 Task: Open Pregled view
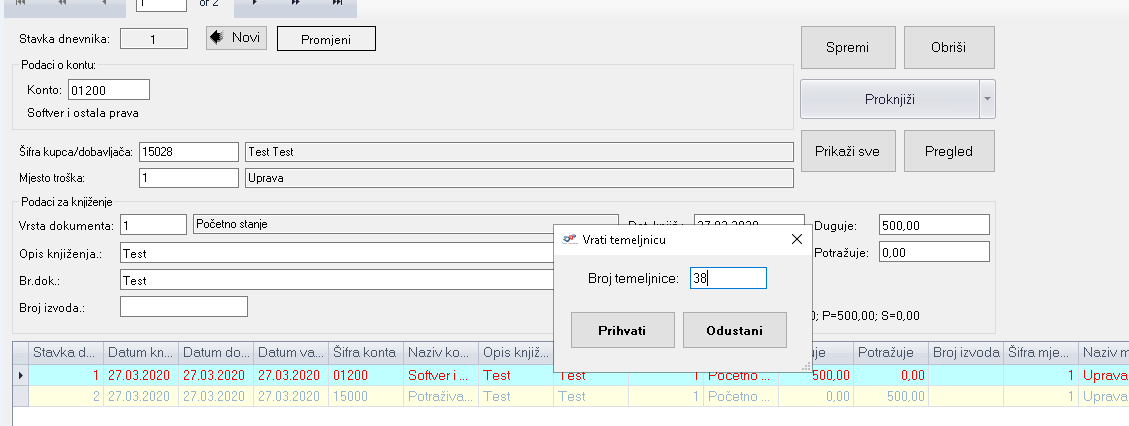point(949,152)
